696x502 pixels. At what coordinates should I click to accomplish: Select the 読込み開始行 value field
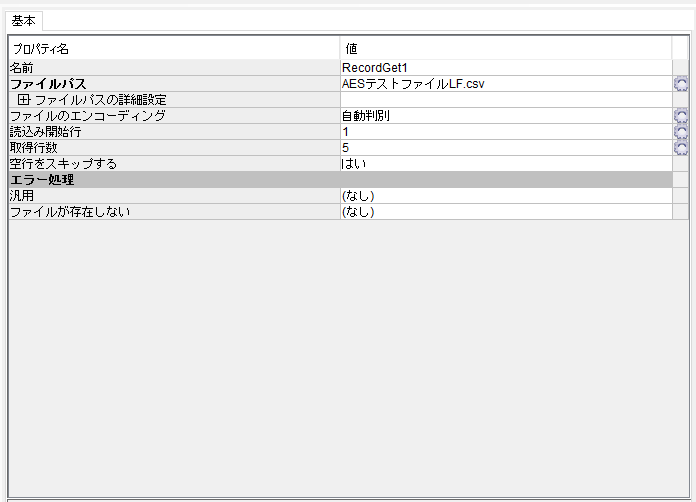(505, 132)
